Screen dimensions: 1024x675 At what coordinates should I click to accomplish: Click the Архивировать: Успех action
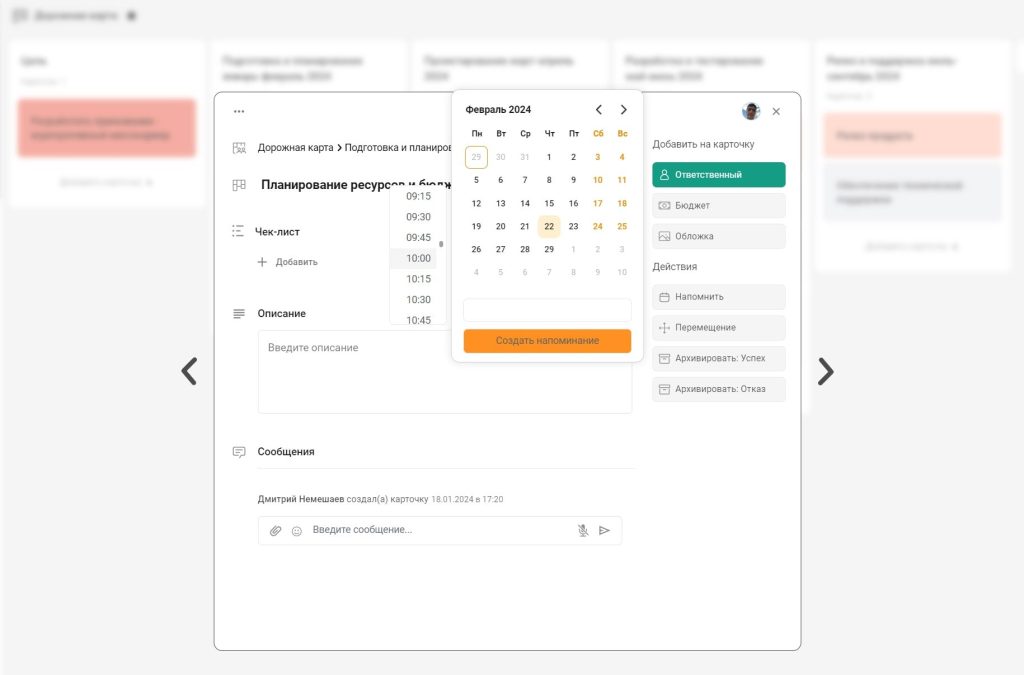coord(718,358)
